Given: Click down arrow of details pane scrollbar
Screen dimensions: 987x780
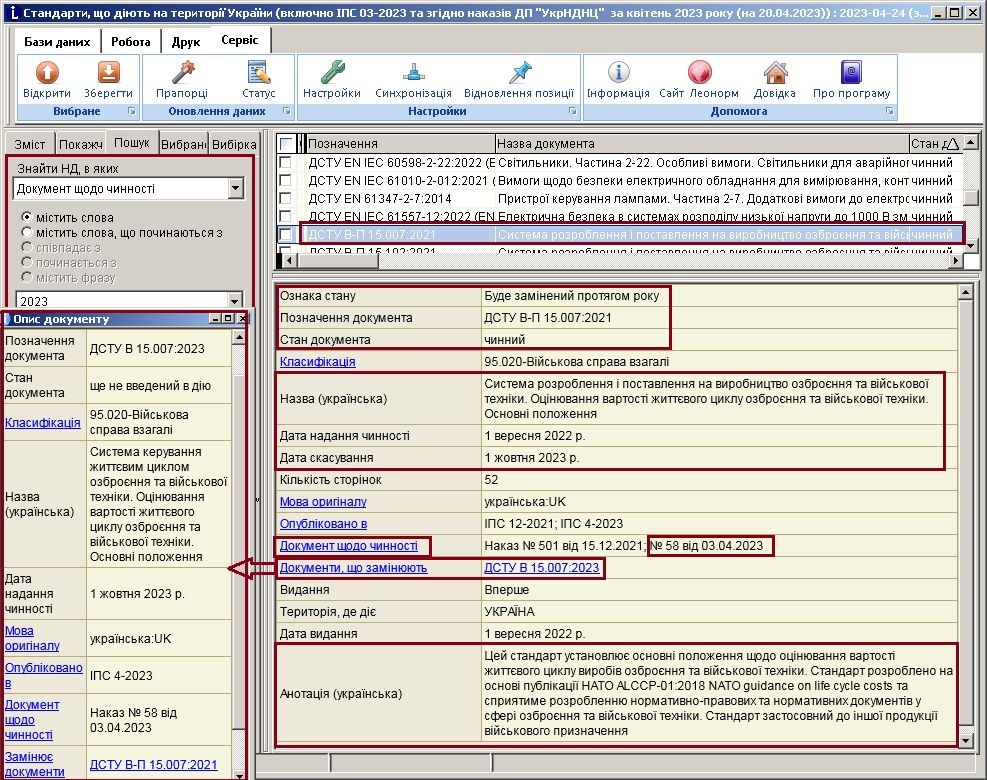Looking at the screenshot, I should pyautogui.click(x=965, y=740).
